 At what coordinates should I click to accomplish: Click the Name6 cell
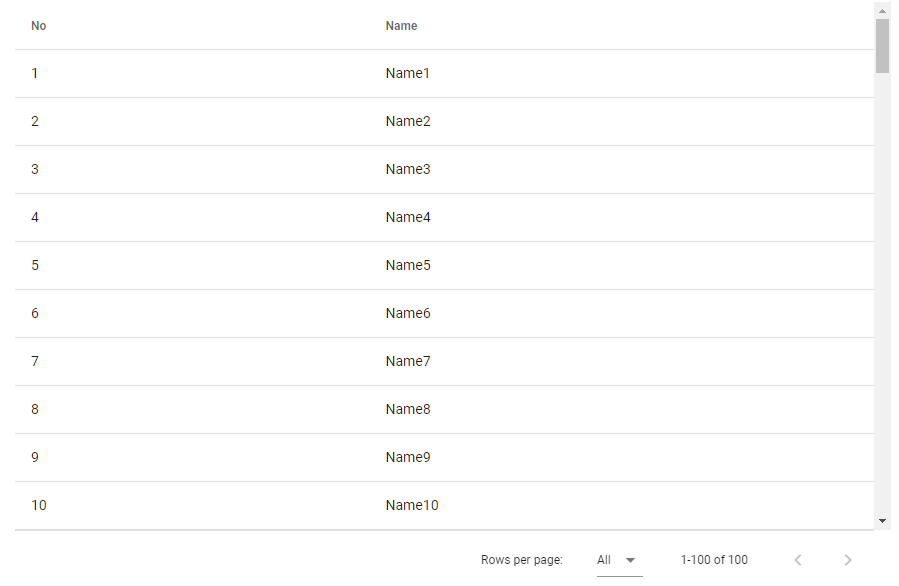tap(407, 313)
